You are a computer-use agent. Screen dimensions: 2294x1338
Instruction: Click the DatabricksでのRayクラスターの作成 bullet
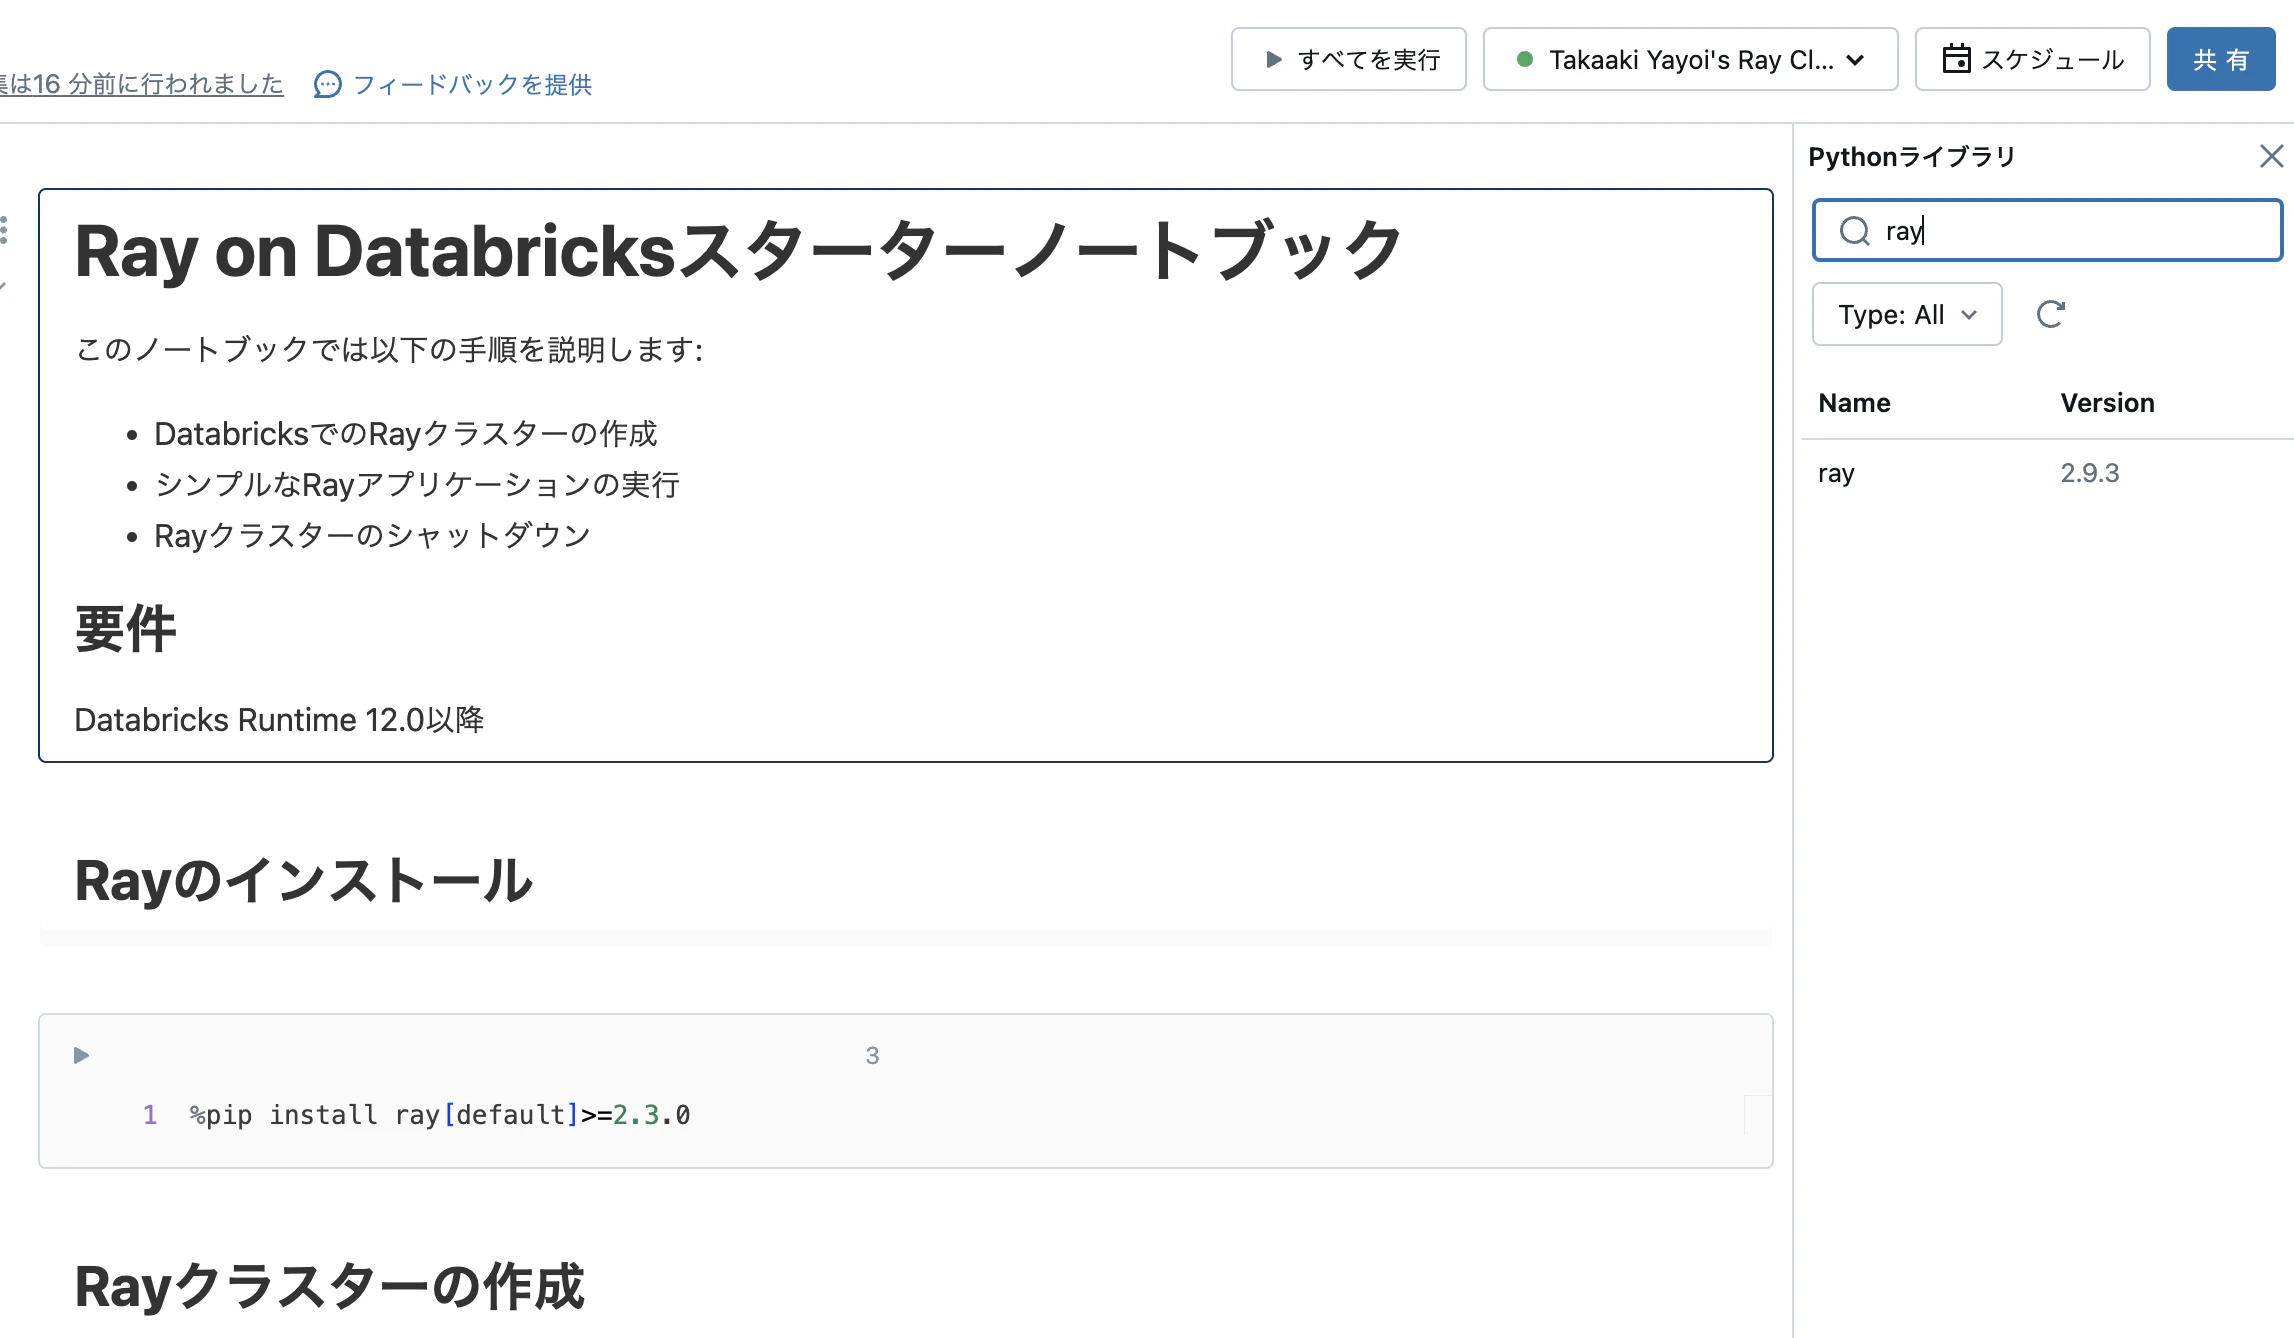pos(405,434)
